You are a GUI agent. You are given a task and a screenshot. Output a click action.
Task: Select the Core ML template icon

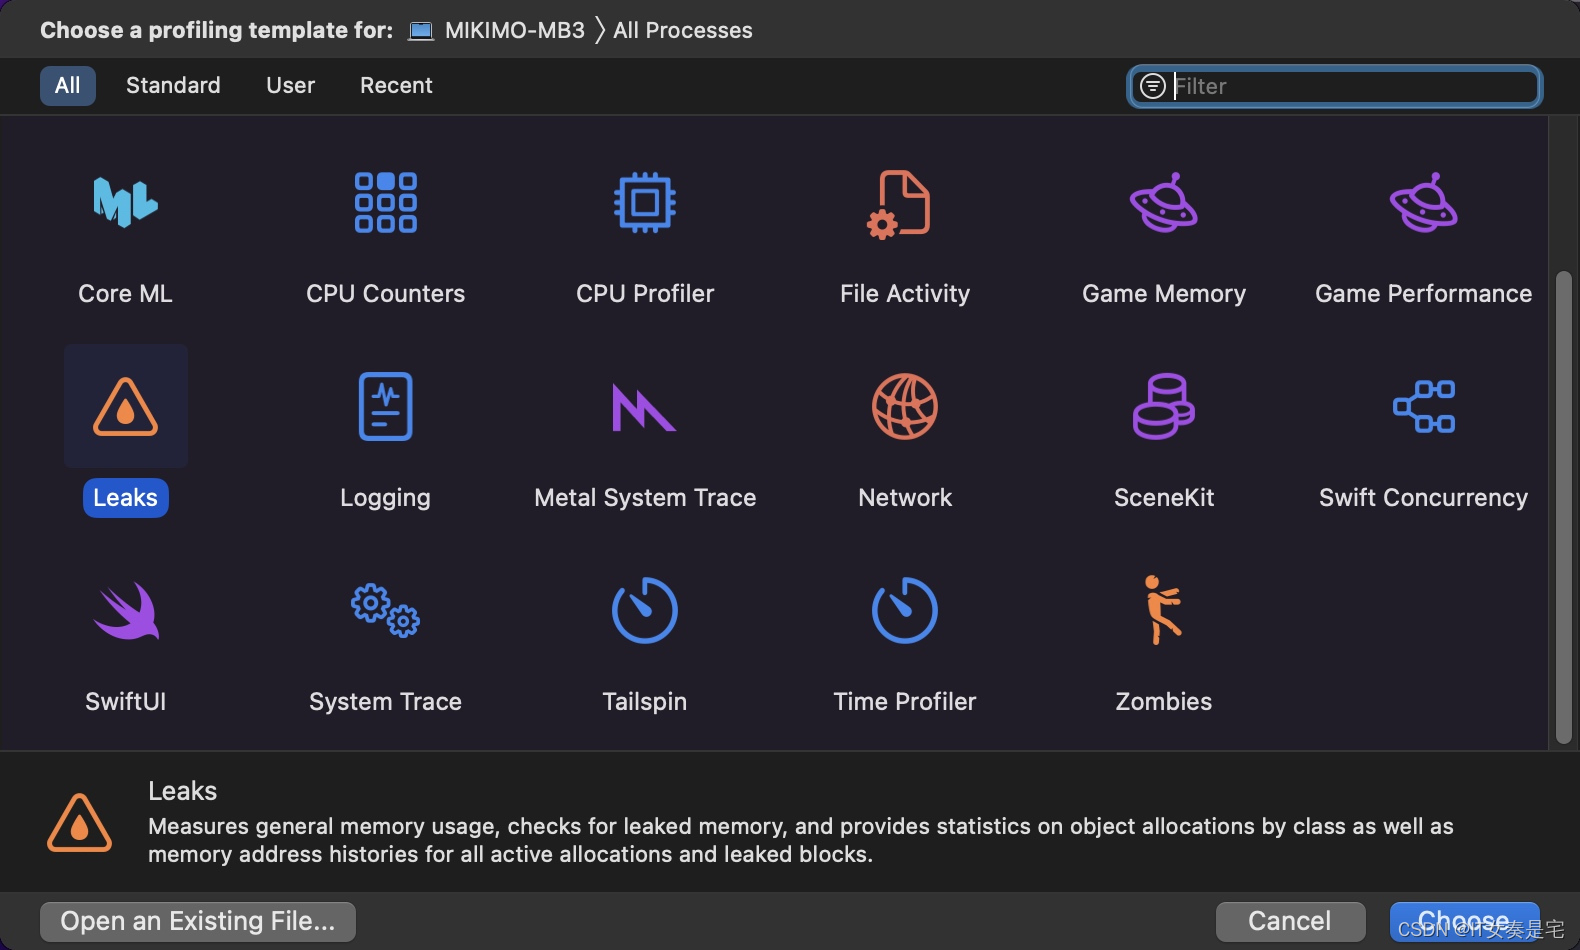tap(125, 203)
